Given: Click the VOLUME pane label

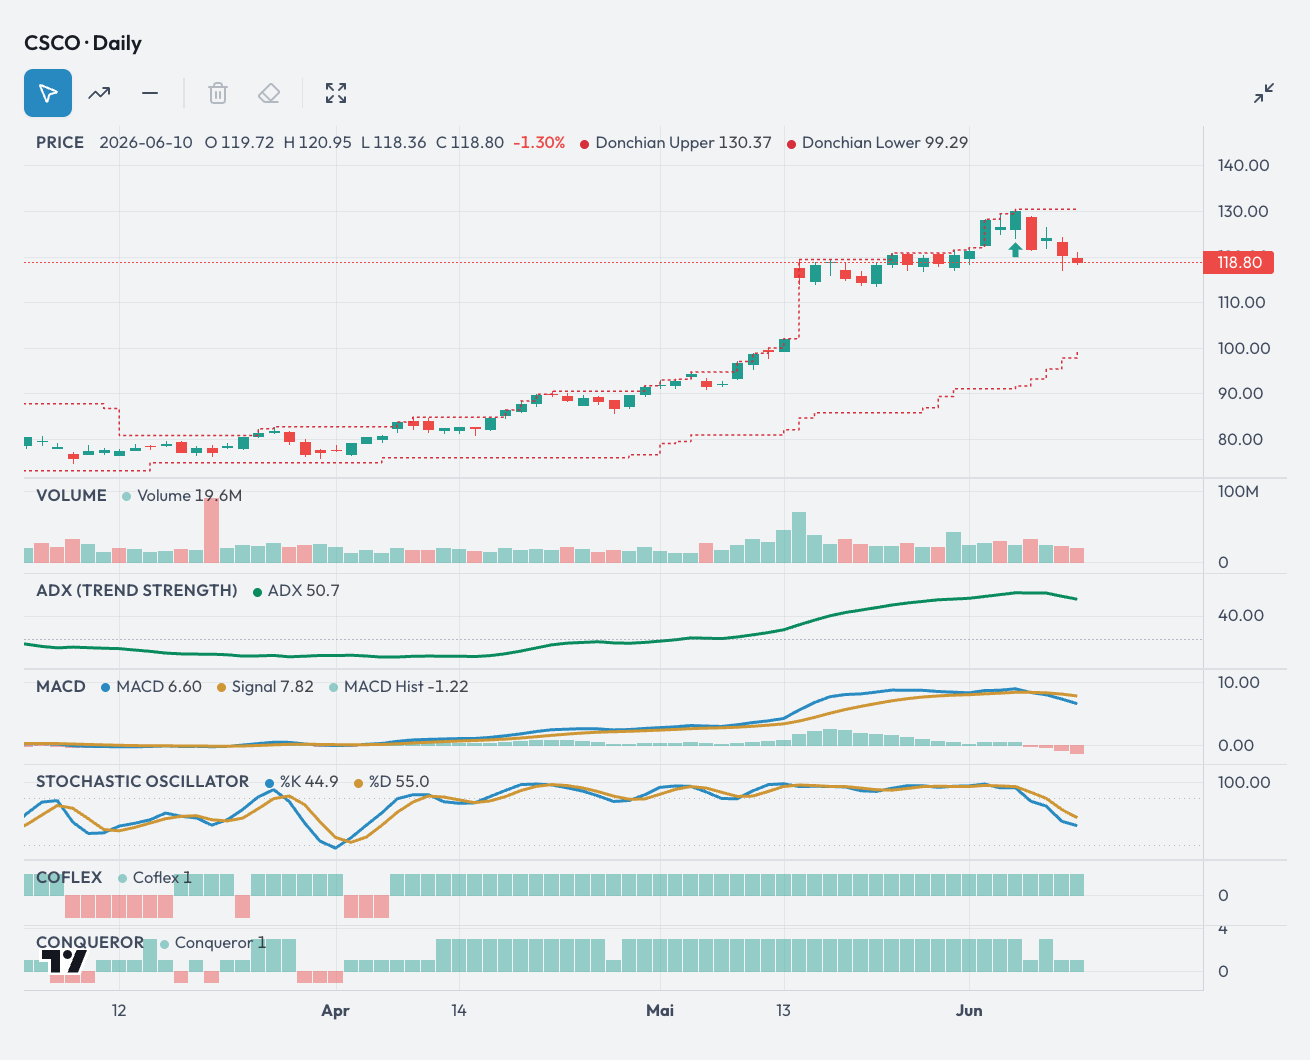Looking at the screenshot, I should pyautogui.click(x=71, y=495).
